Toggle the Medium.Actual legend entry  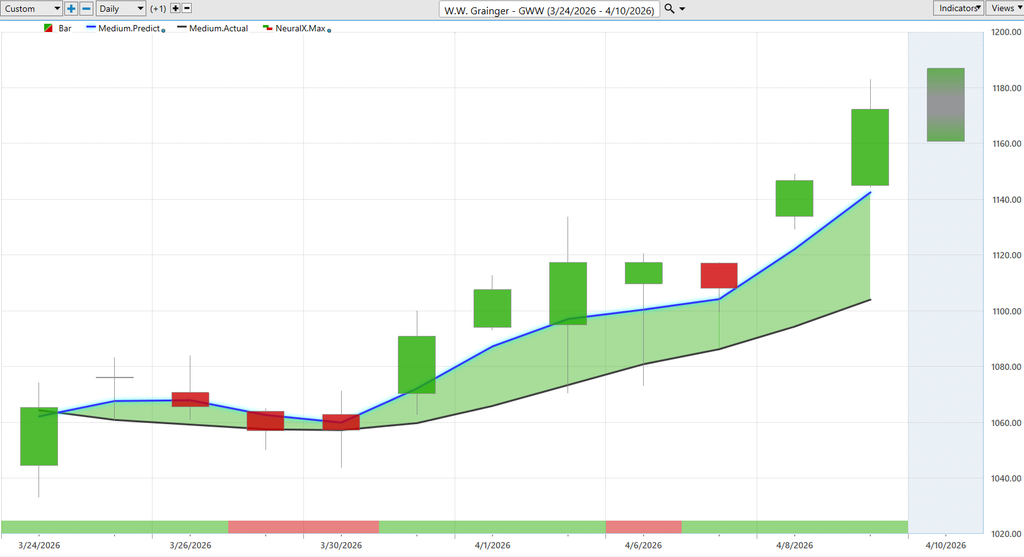213,29
